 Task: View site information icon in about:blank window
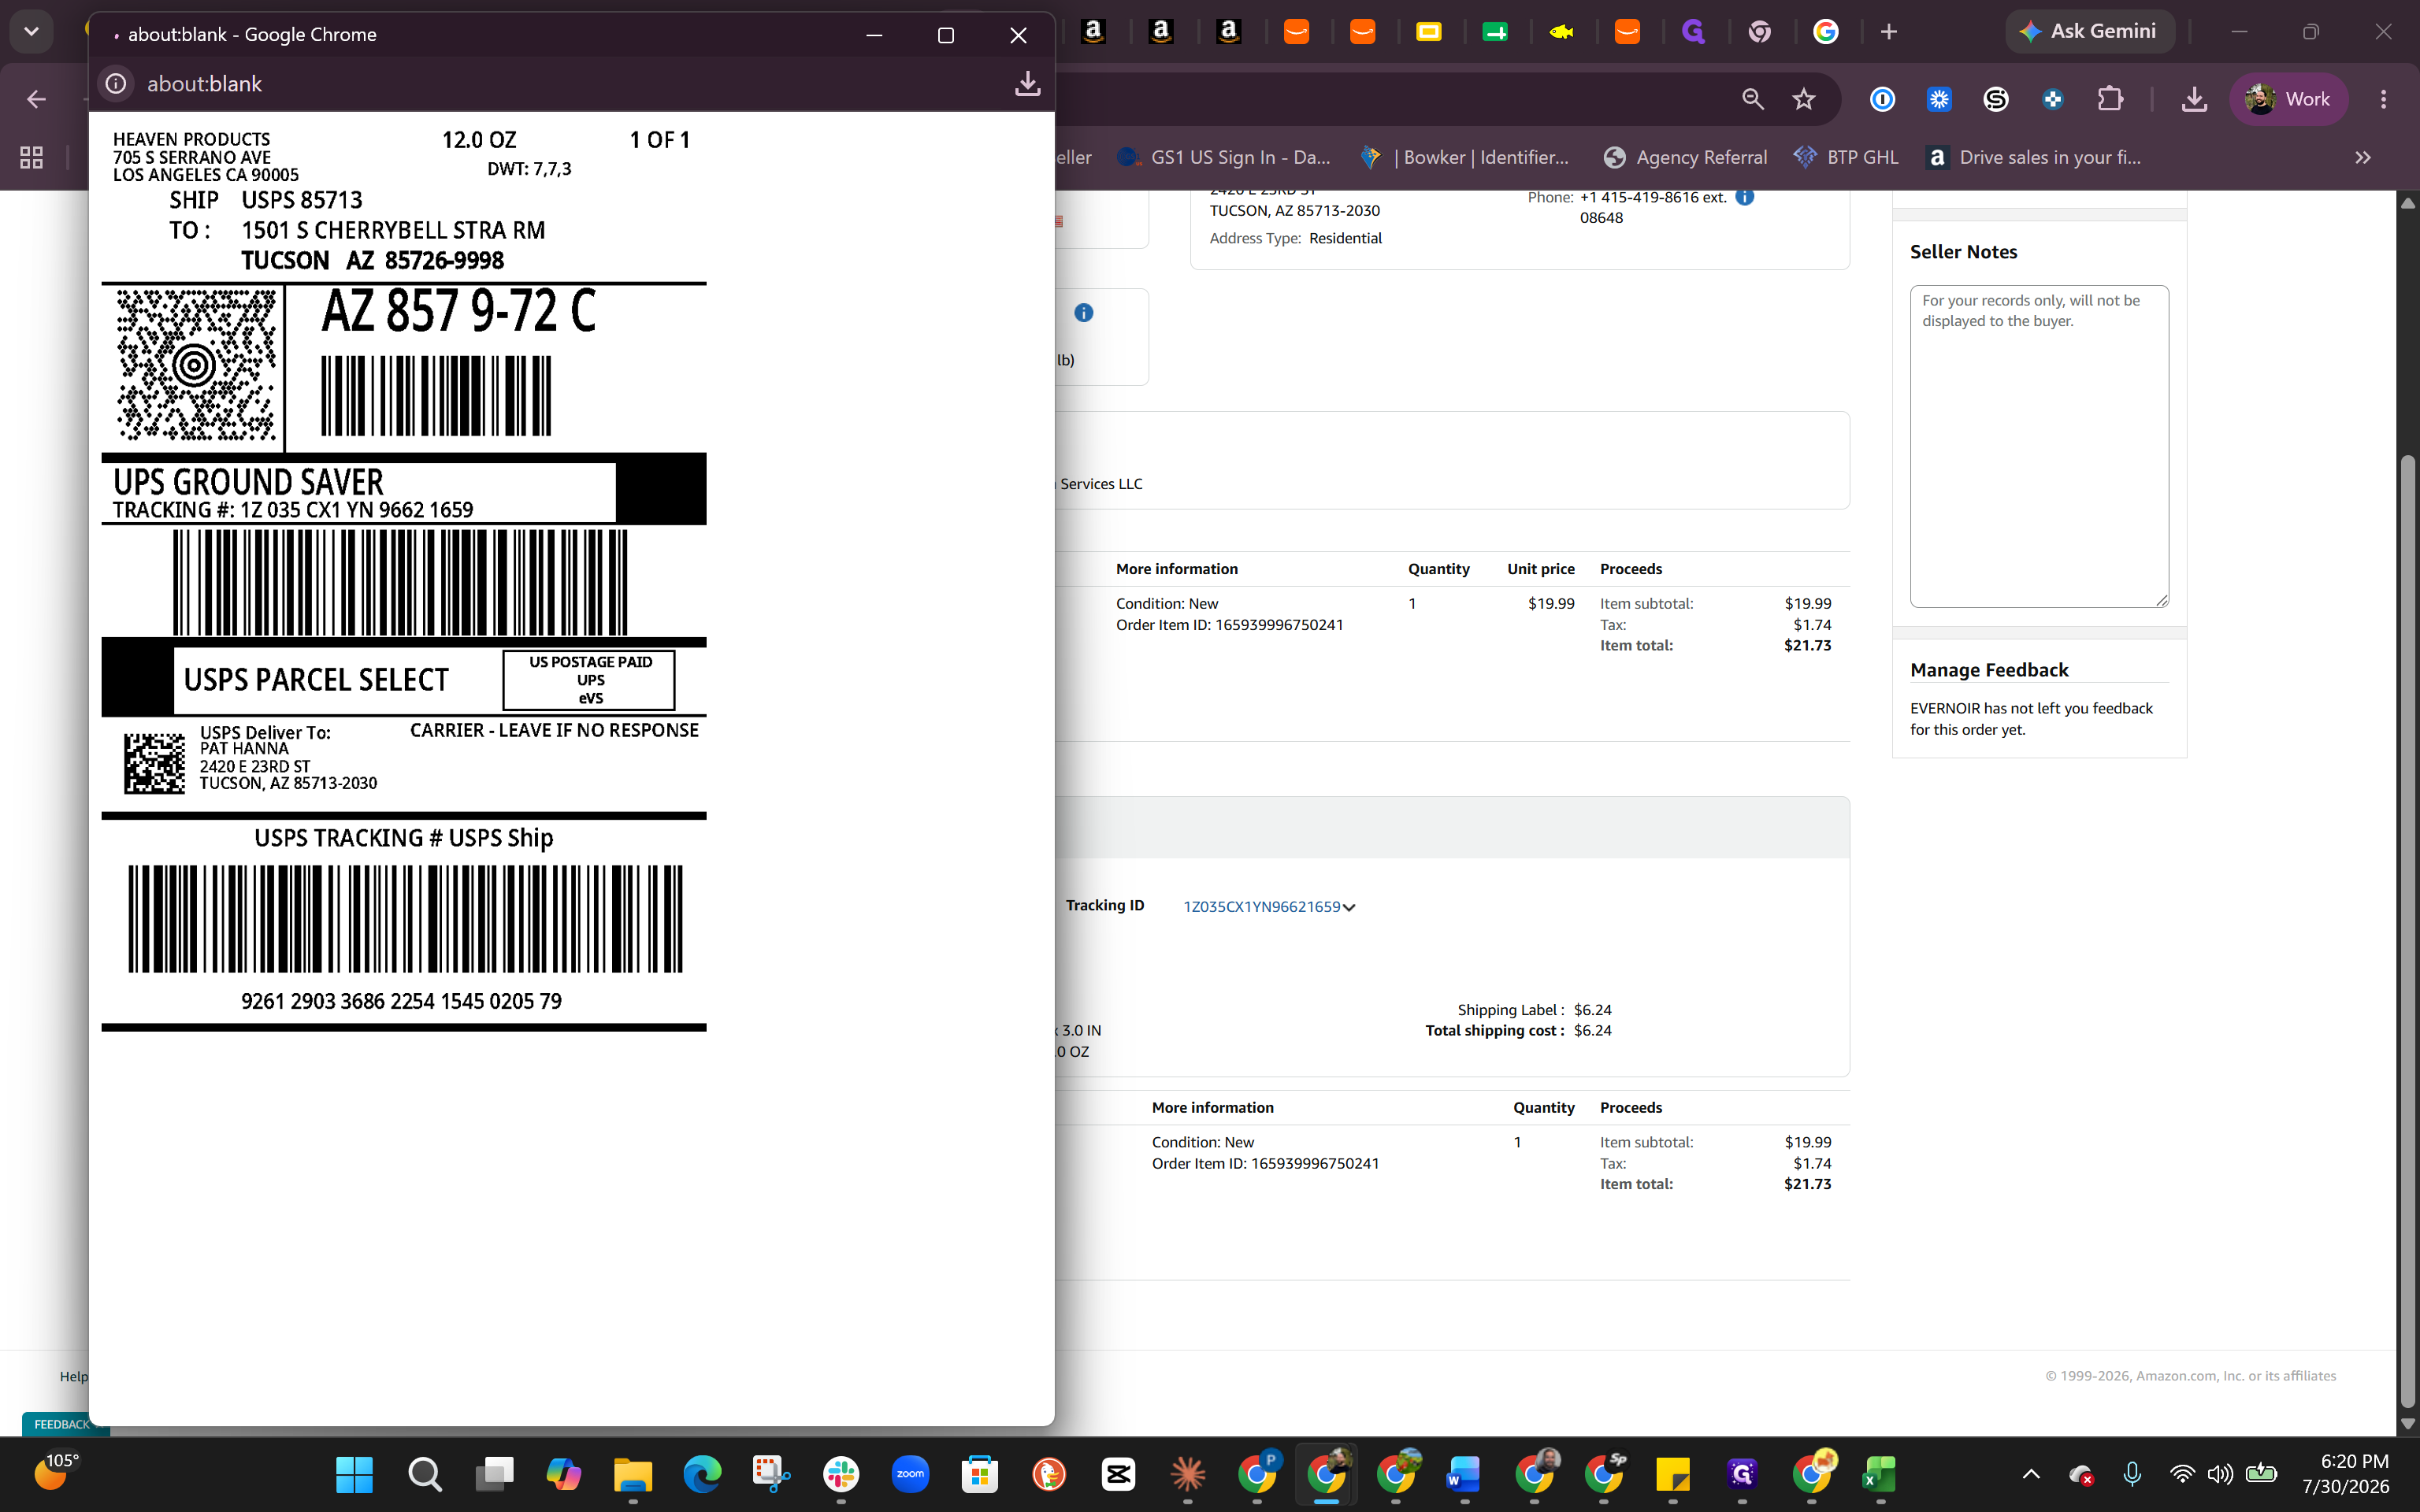pos(116,83)
